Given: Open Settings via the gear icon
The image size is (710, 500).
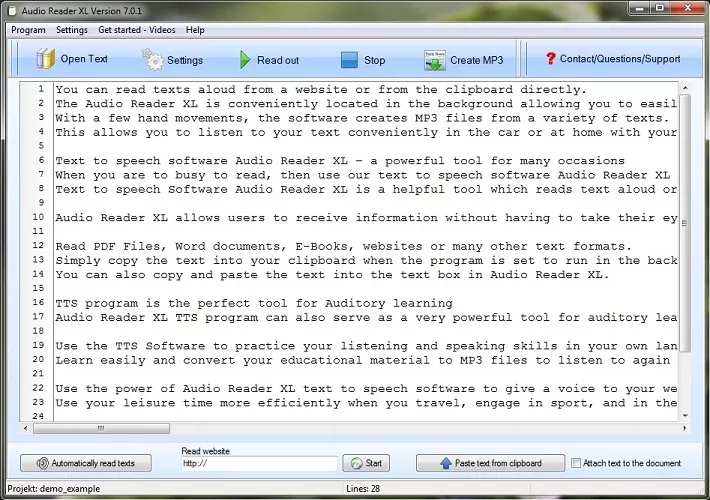Looking at the screenshot, I should 152,59.
